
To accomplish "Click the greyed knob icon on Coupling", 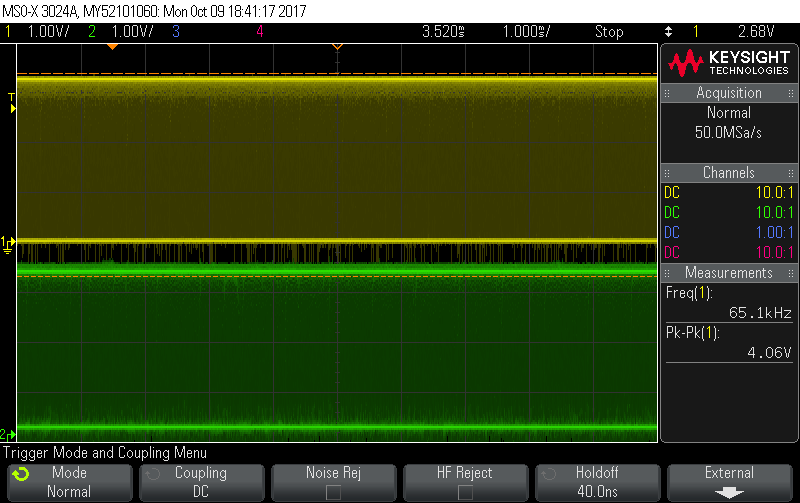I will (x=153, y=474).
